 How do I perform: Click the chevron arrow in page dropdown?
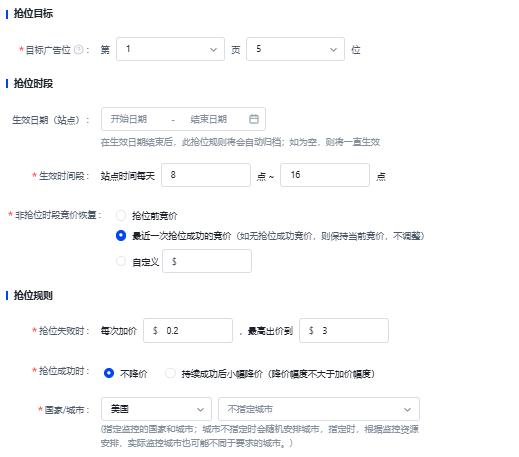[x=213, y=50]
